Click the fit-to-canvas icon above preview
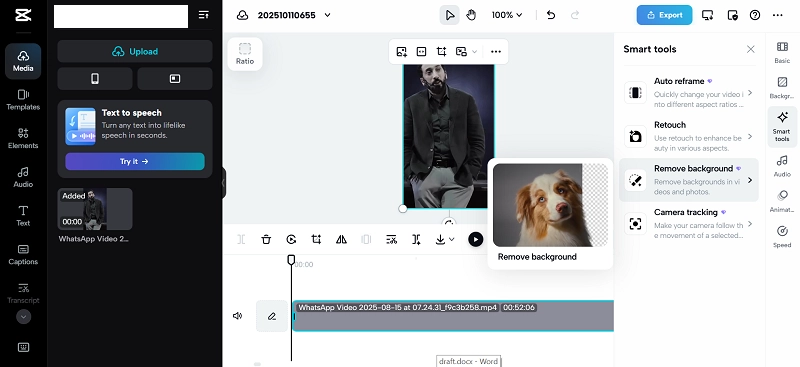This screenshot has width=800, height=367. point(421,52)
